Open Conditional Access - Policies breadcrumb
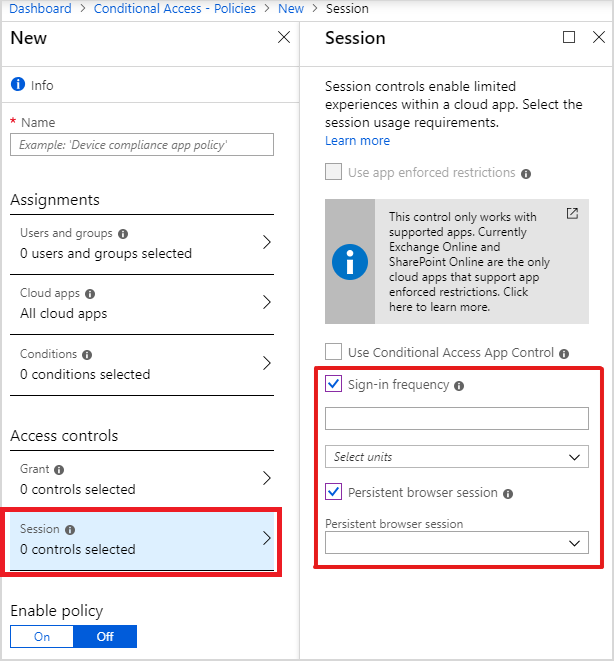The height and width of the screenshot is (661, 614). point(174,8)
